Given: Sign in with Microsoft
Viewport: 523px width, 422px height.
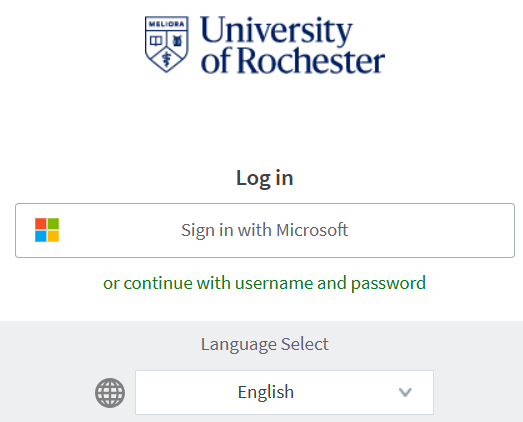Looking at the screenshot, I should (x=265, y=230).
